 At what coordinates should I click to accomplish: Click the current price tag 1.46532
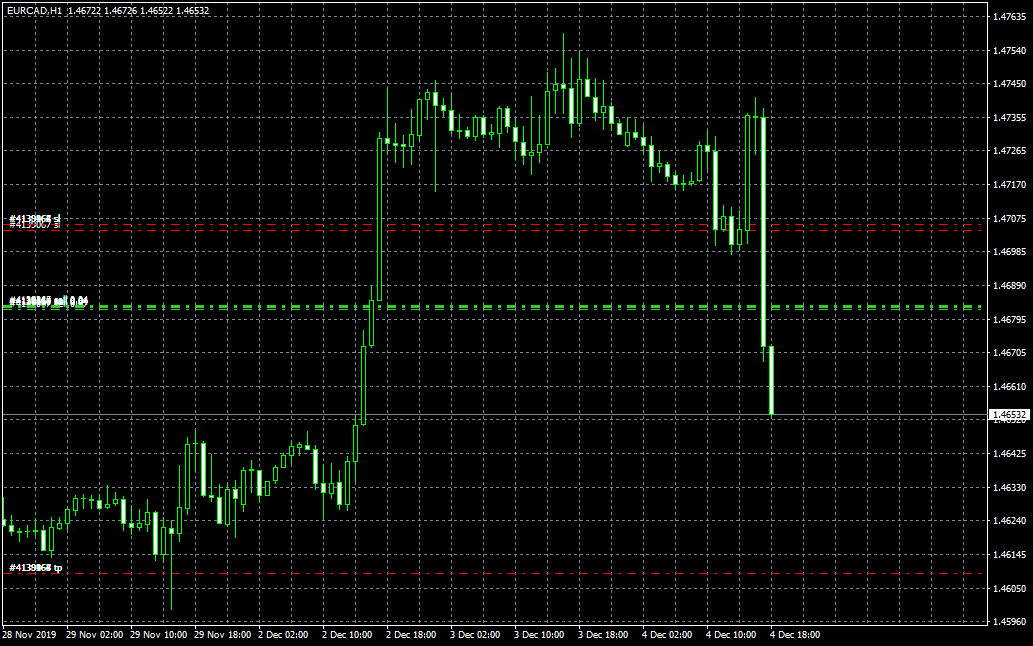click(1009, 414)
